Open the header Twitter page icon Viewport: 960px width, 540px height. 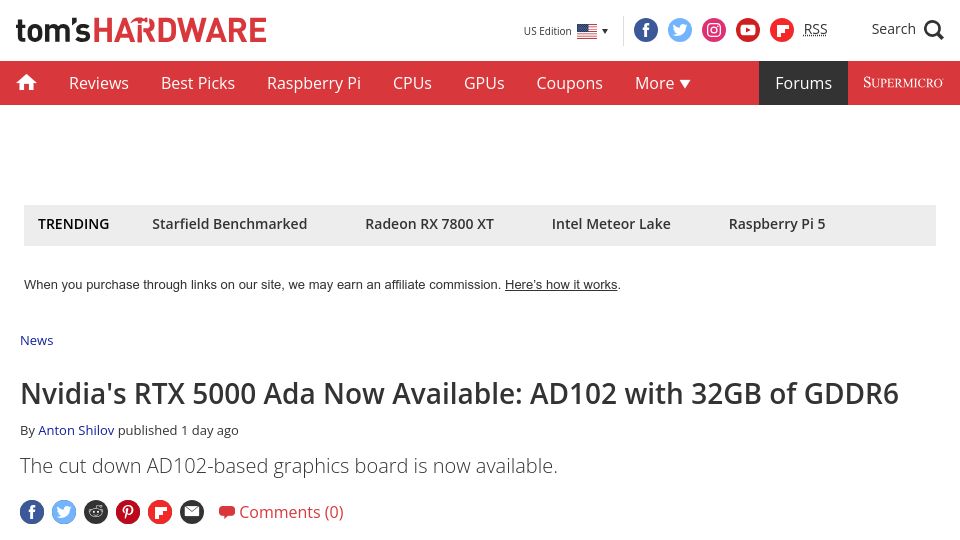[680, 30]
